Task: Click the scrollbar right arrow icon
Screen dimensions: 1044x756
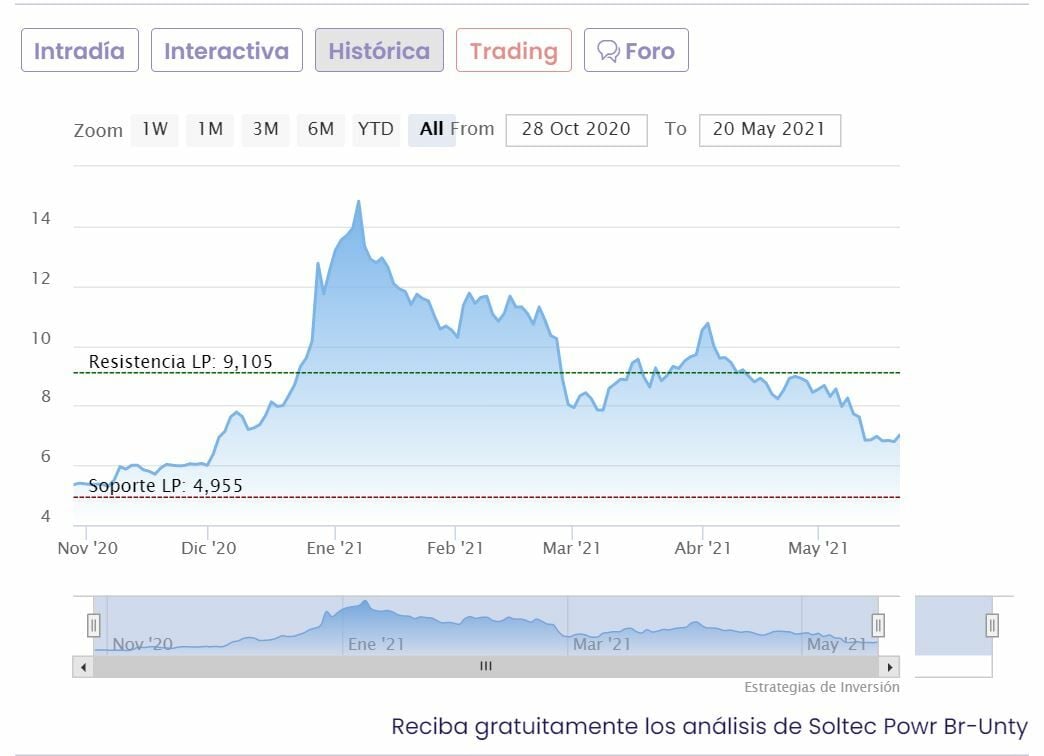Action: [x=890, y=666]
